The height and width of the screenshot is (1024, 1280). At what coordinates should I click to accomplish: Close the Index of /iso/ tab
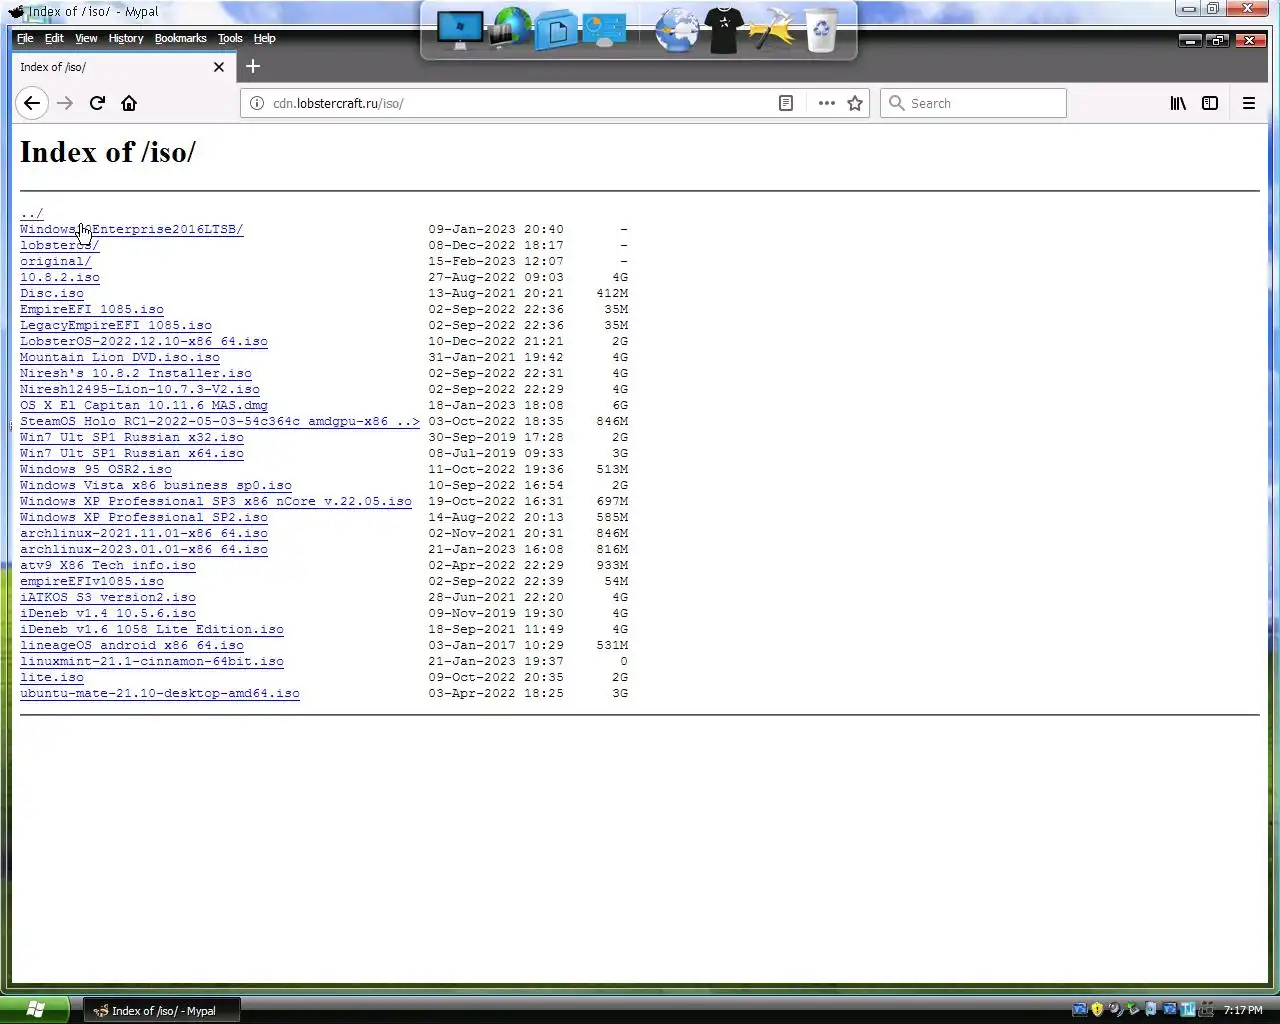pos(219,67)
